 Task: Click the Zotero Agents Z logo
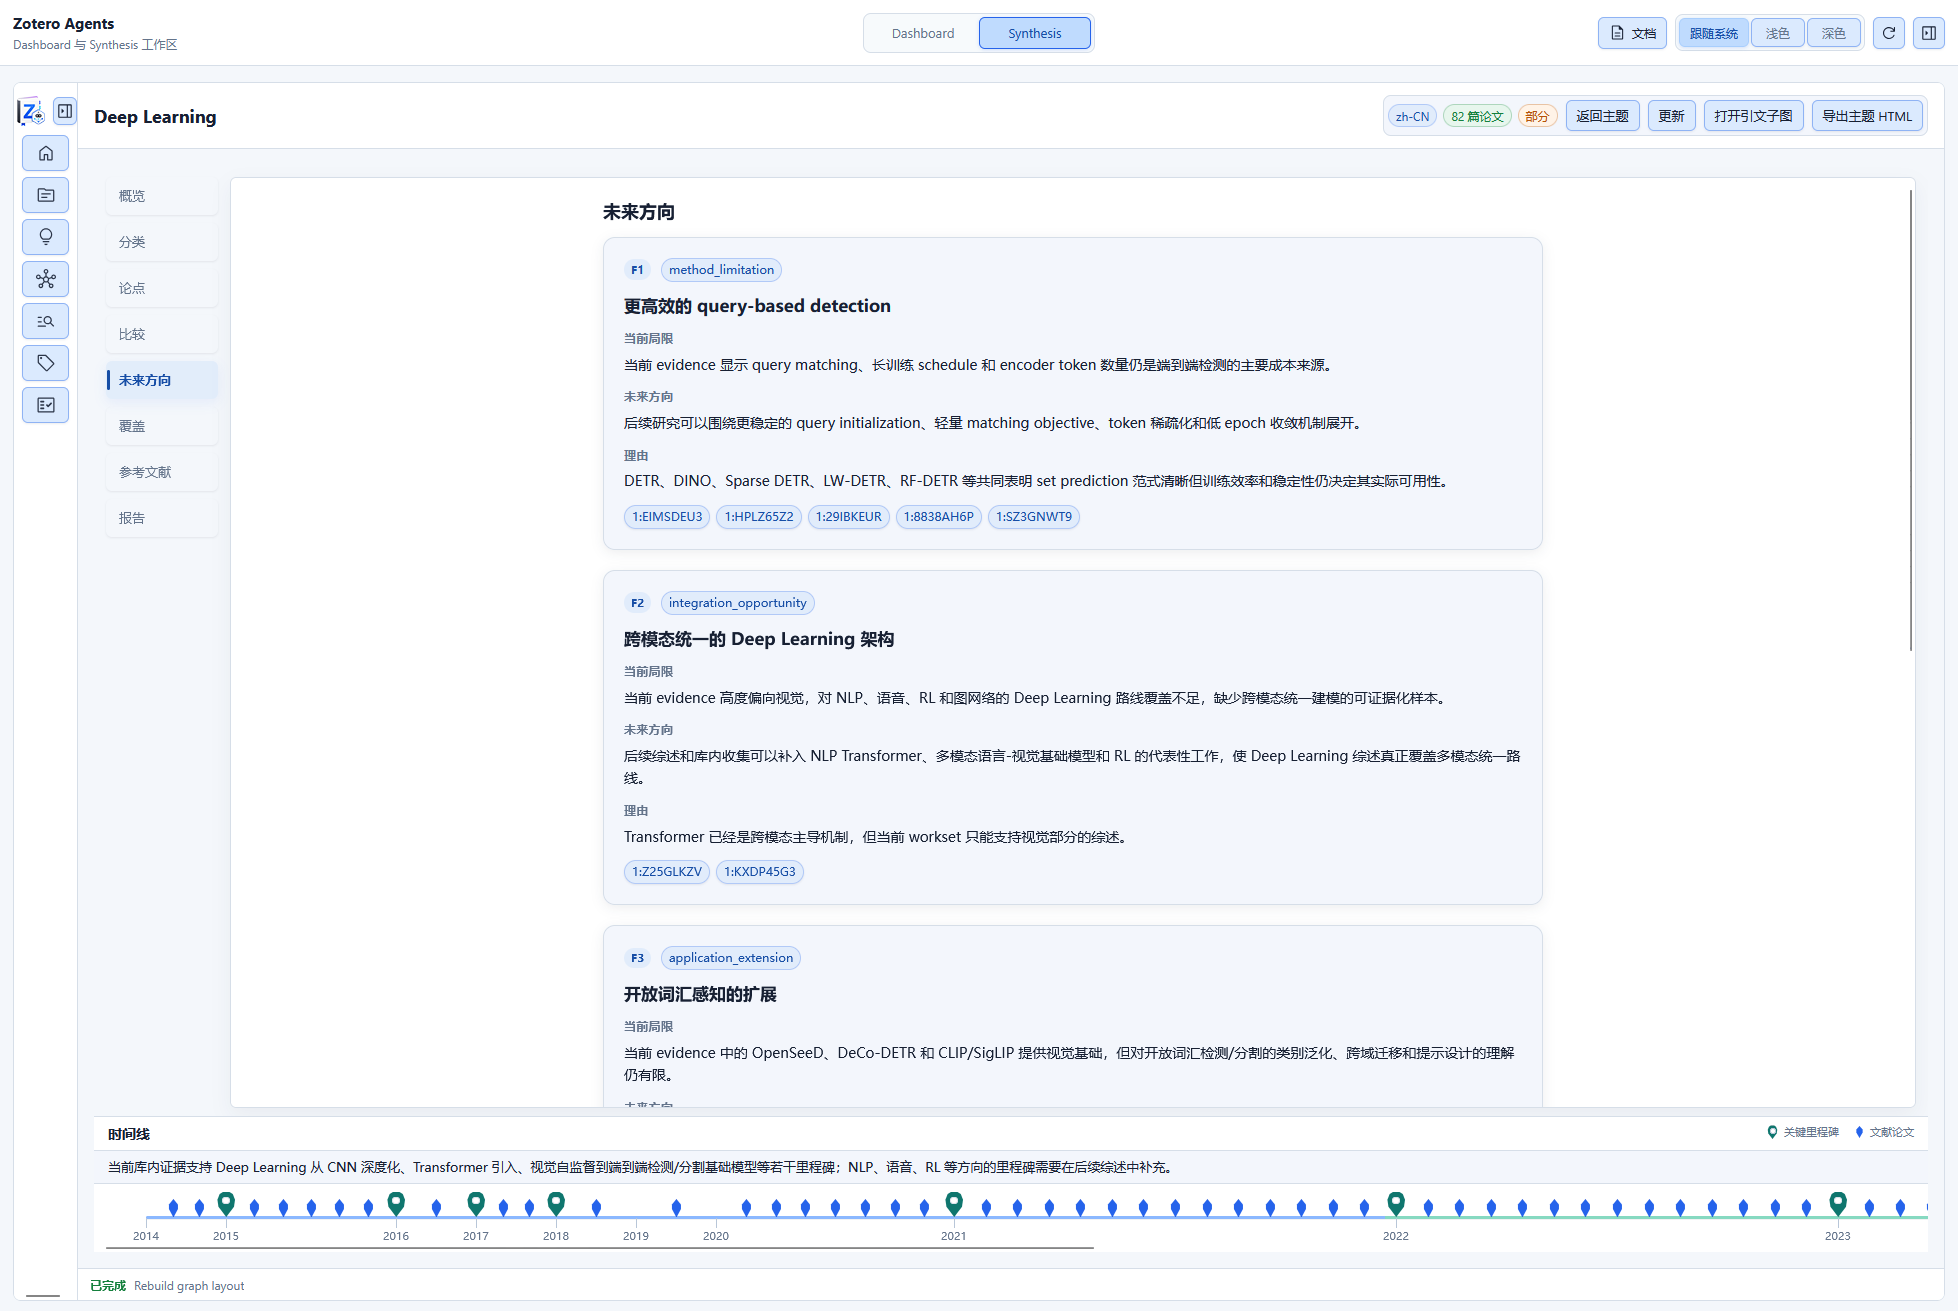31,112
